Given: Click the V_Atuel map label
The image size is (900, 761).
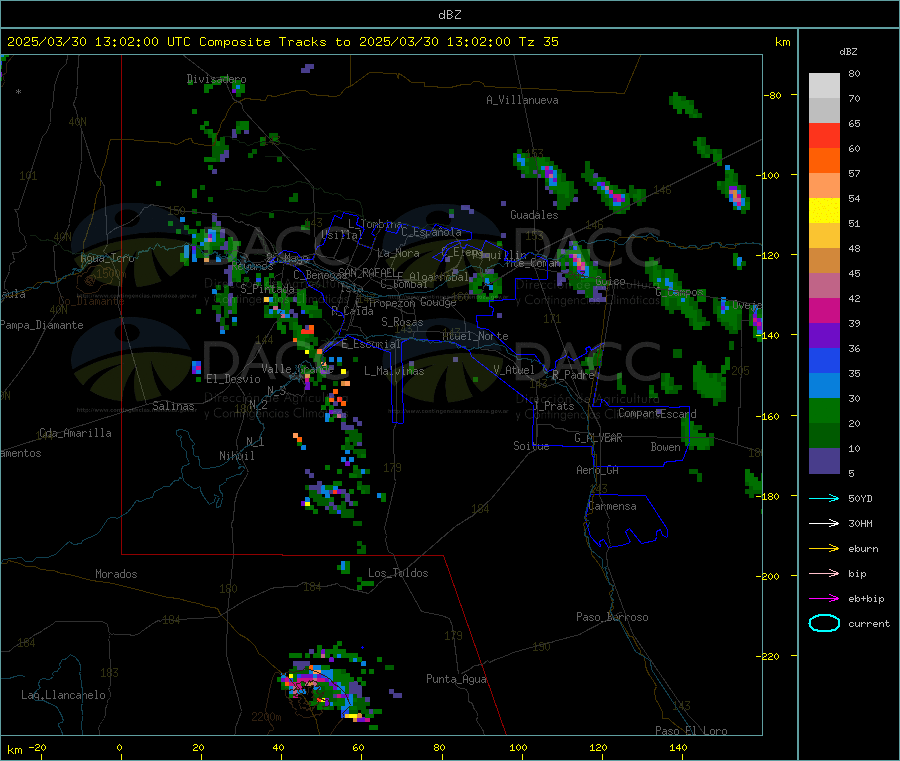Looking at the screenshot, I should (514, 370).
